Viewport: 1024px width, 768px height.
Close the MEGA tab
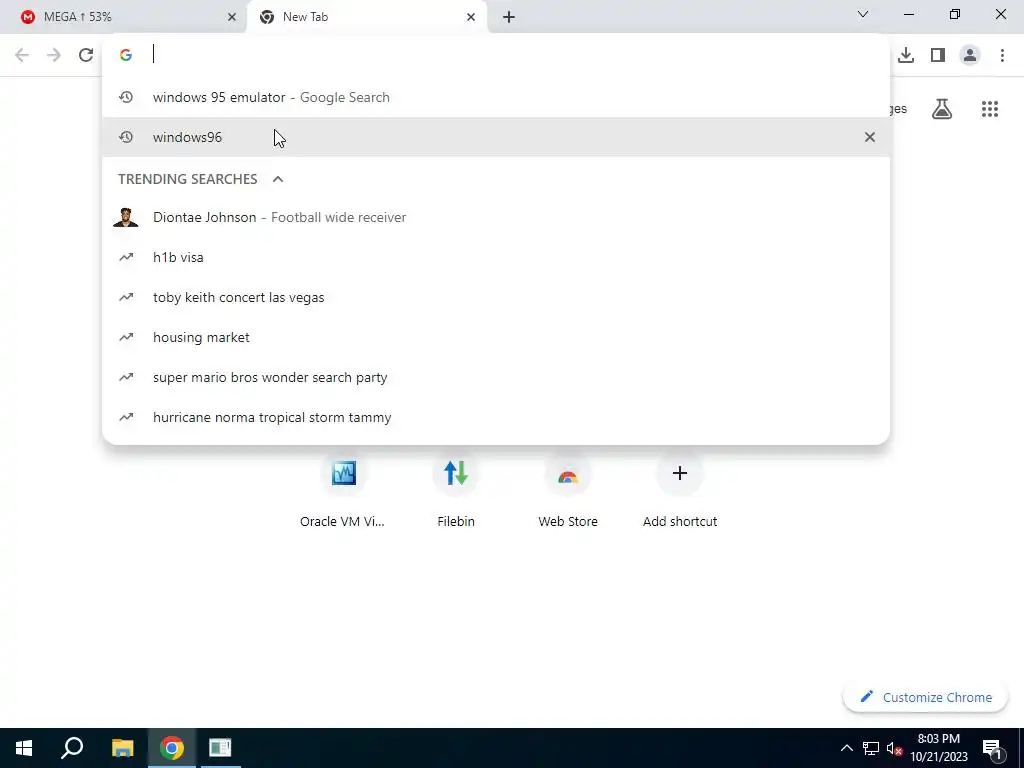(231, 17)
